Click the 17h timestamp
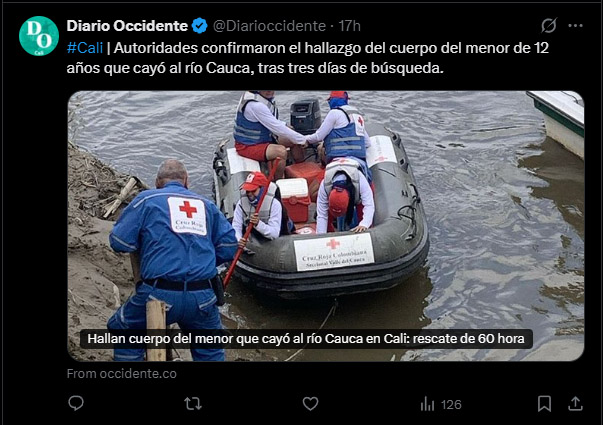The width and height of the screenshot is (603, 425). 349,26
